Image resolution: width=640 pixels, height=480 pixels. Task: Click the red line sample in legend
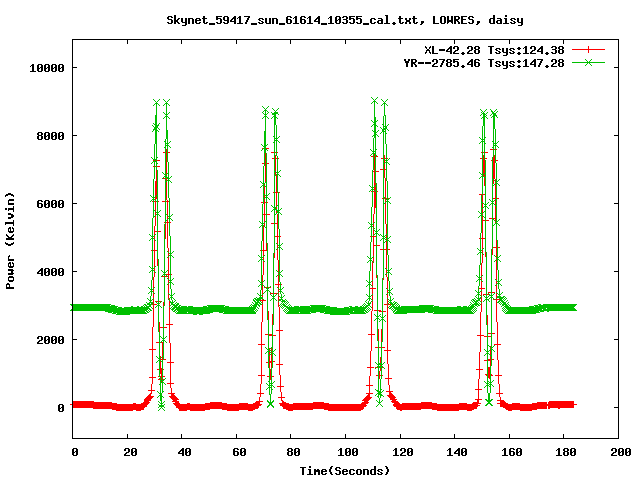click(588, 50)
